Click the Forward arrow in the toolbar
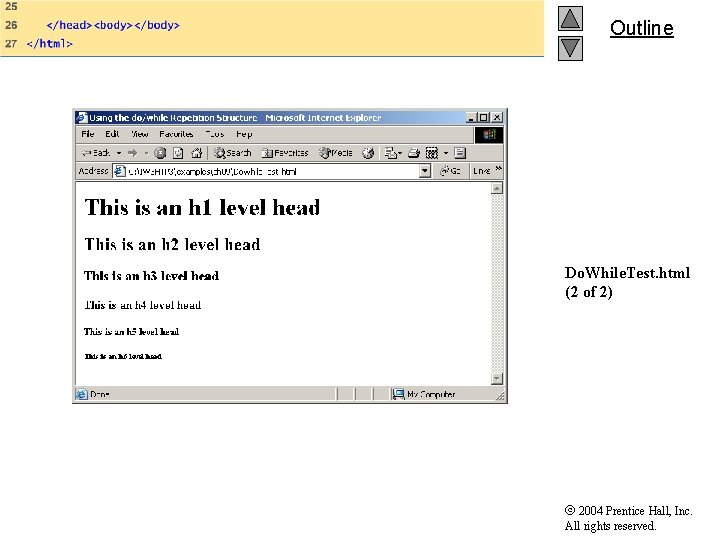 click(133, 153)
